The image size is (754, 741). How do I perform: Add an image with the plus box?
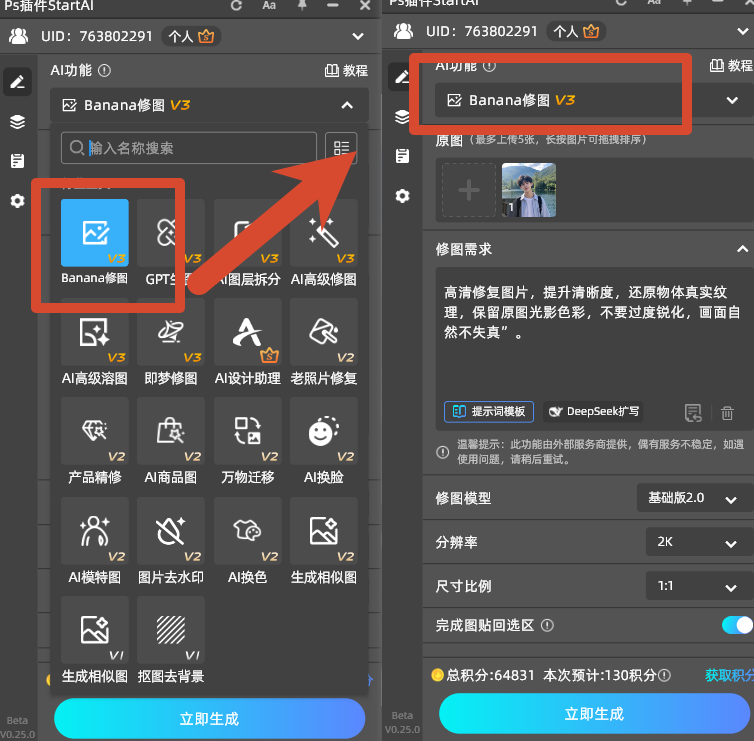(x=469, y=190)
